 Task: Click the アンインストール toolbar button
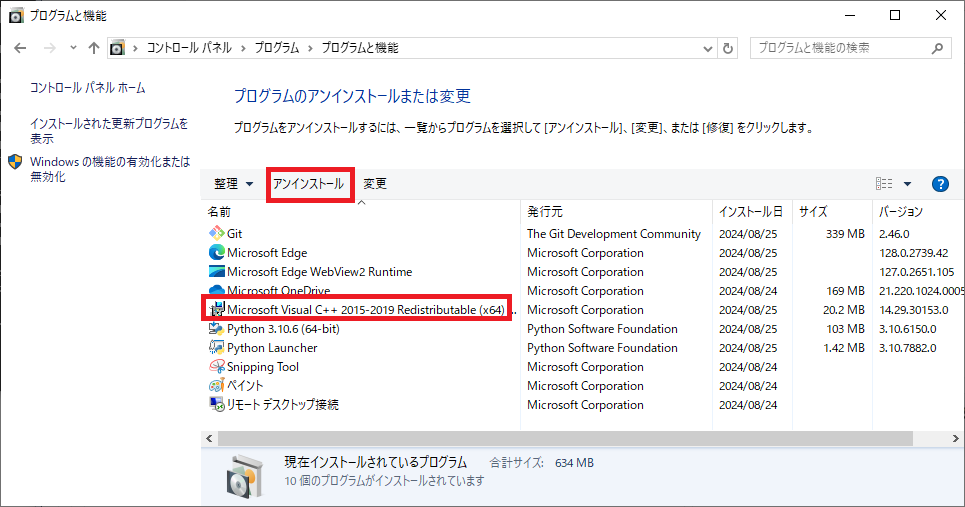pos(309,184)
